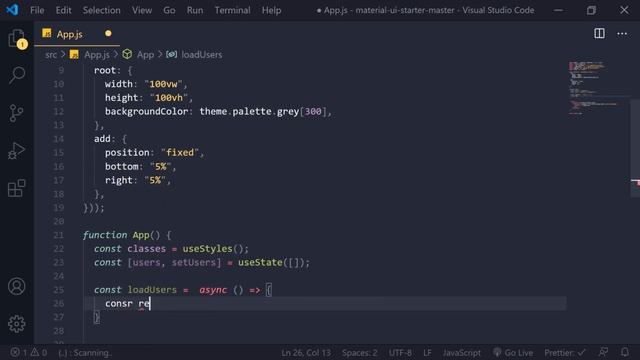The image size is (640, 360).
Task: Click the Prettier status item
Action: (564, 353)
